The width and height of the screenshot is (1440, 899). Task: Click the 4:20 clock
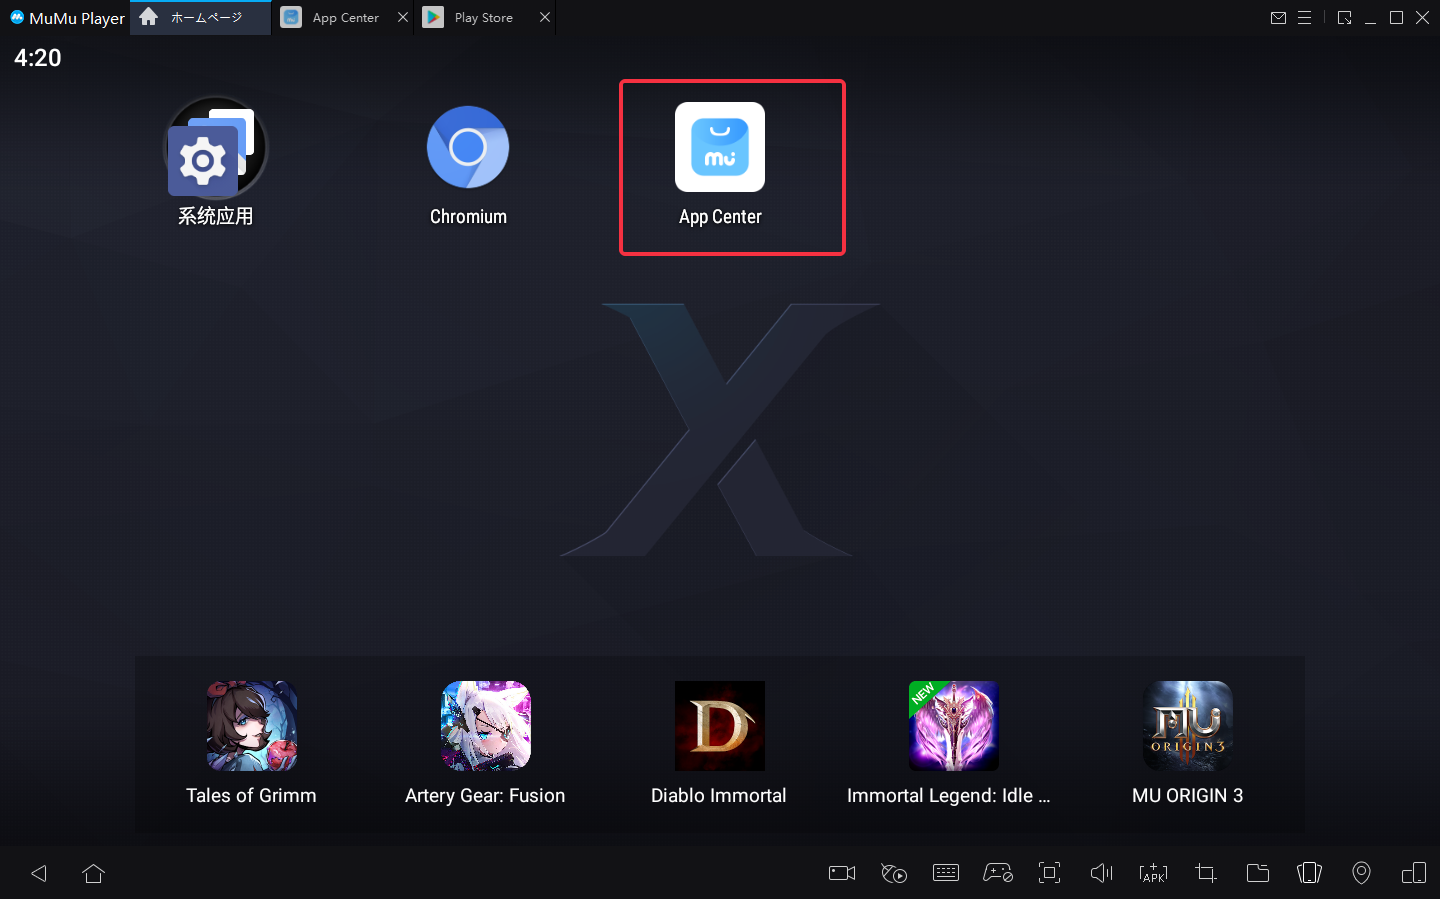38,58
